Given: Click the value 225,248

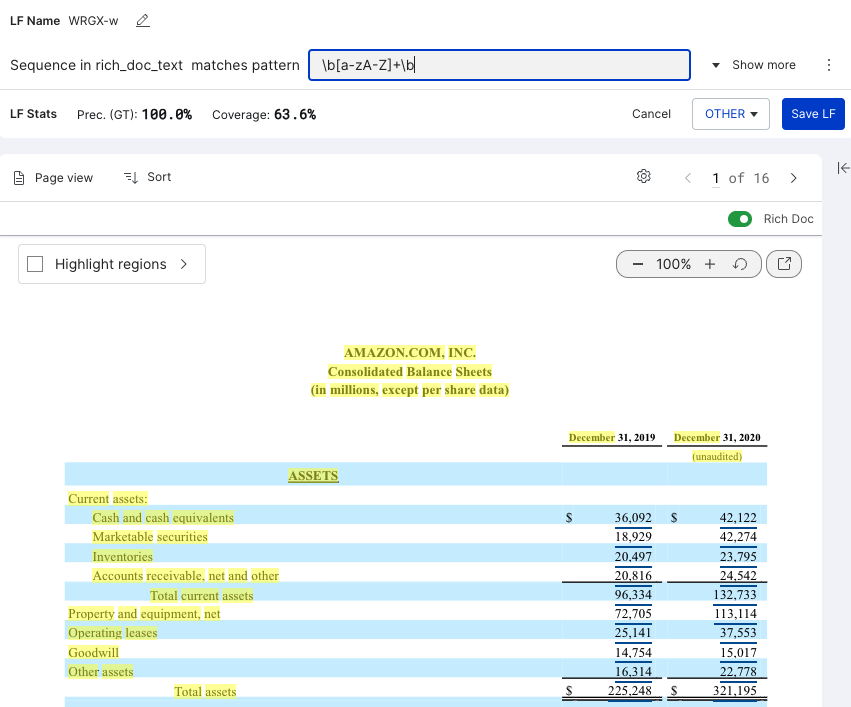Looking at the screenshot, I should coord(630,691).
